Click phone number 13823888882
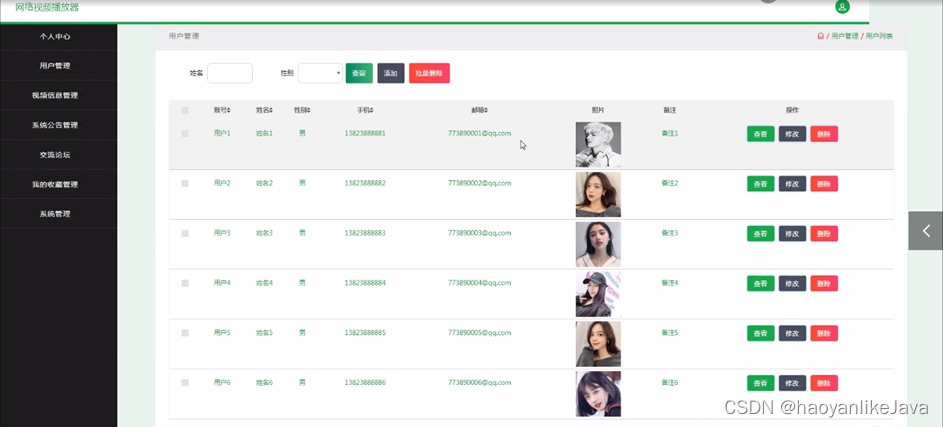 tap(365, 183)
